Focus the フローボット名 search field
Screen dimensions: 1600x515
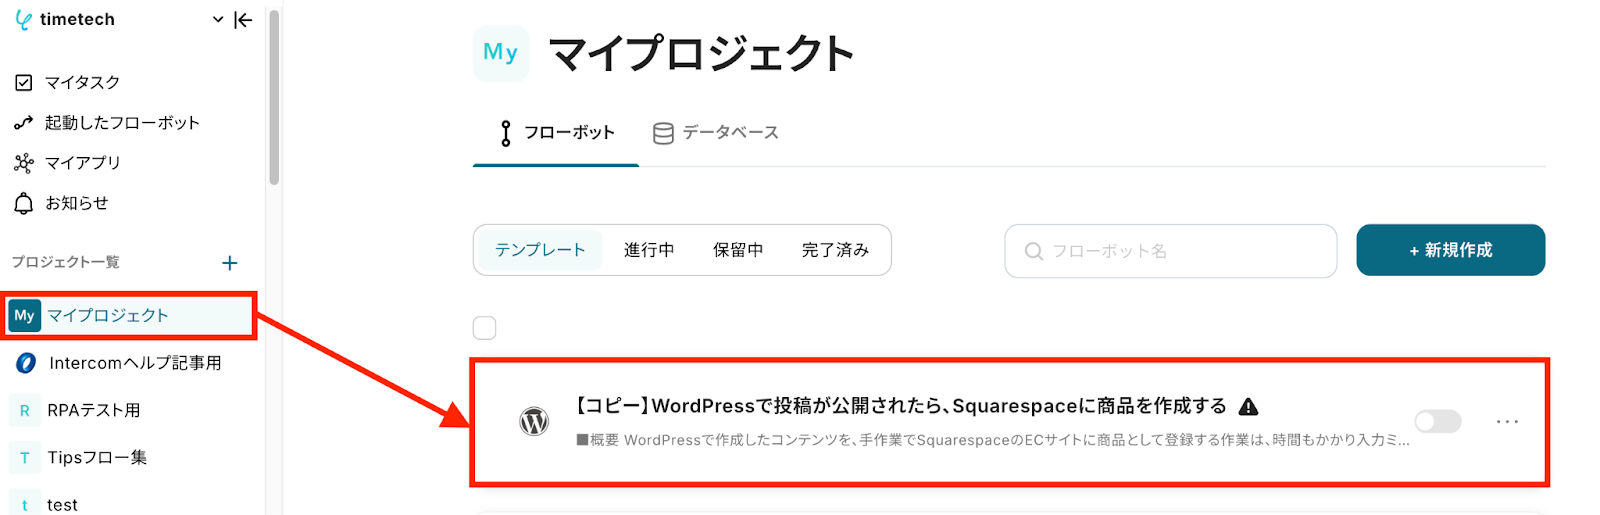coord(1170,251)
